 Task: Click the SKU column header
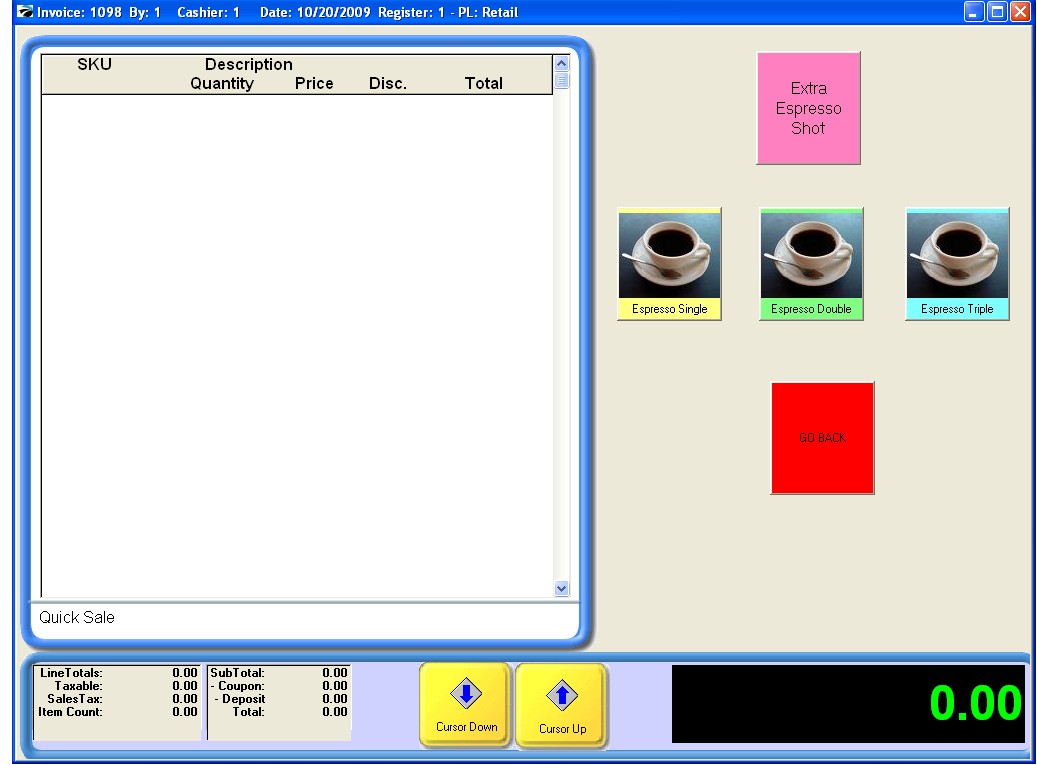click(94, 65)
